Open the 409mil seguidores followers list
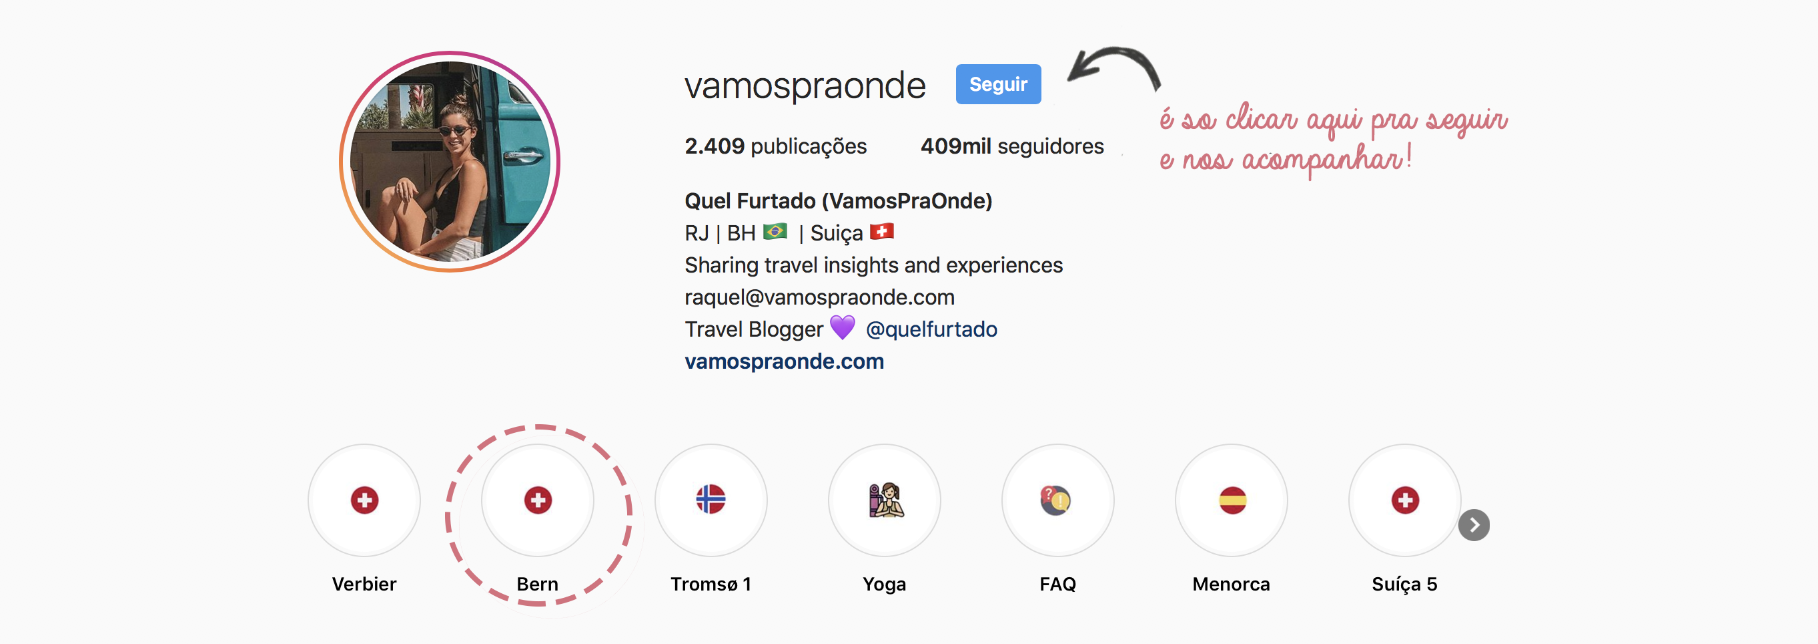 [x=1012, y=146]
